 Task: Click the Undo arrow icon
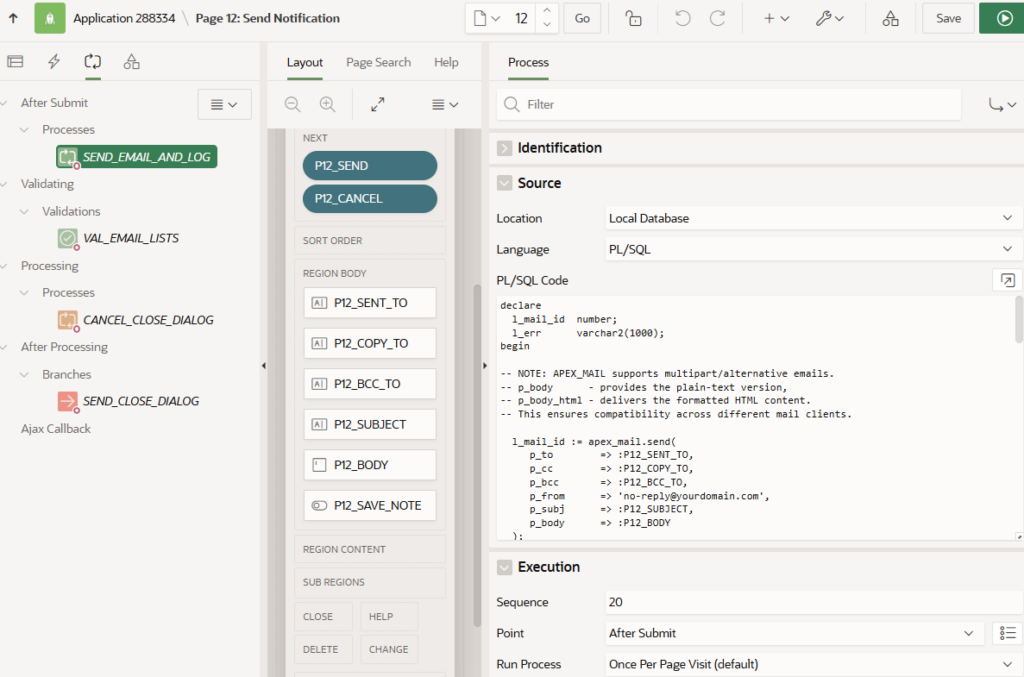pos(682,18)
